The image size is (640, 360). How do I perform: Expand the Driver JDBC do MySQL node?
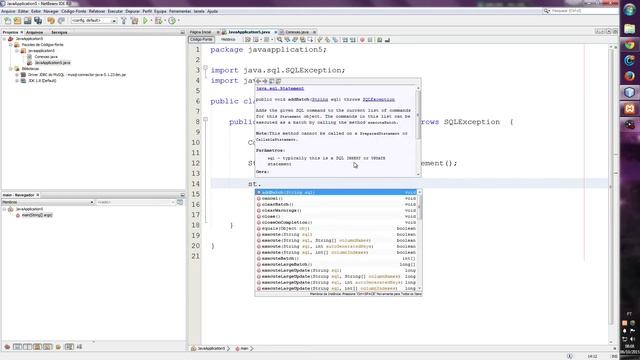click(17, 75)
